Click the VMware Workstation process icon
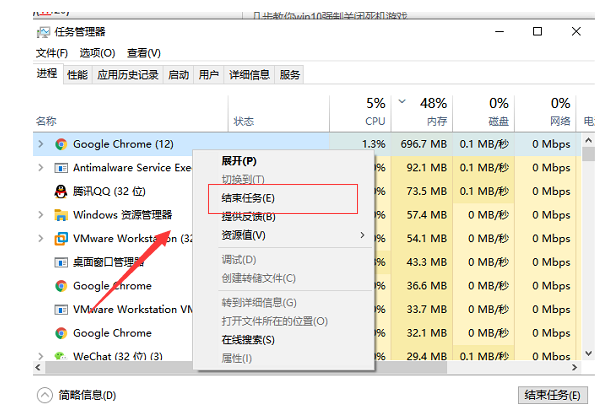The height and width of the screenshot is (414, 599). pos(61,238)
